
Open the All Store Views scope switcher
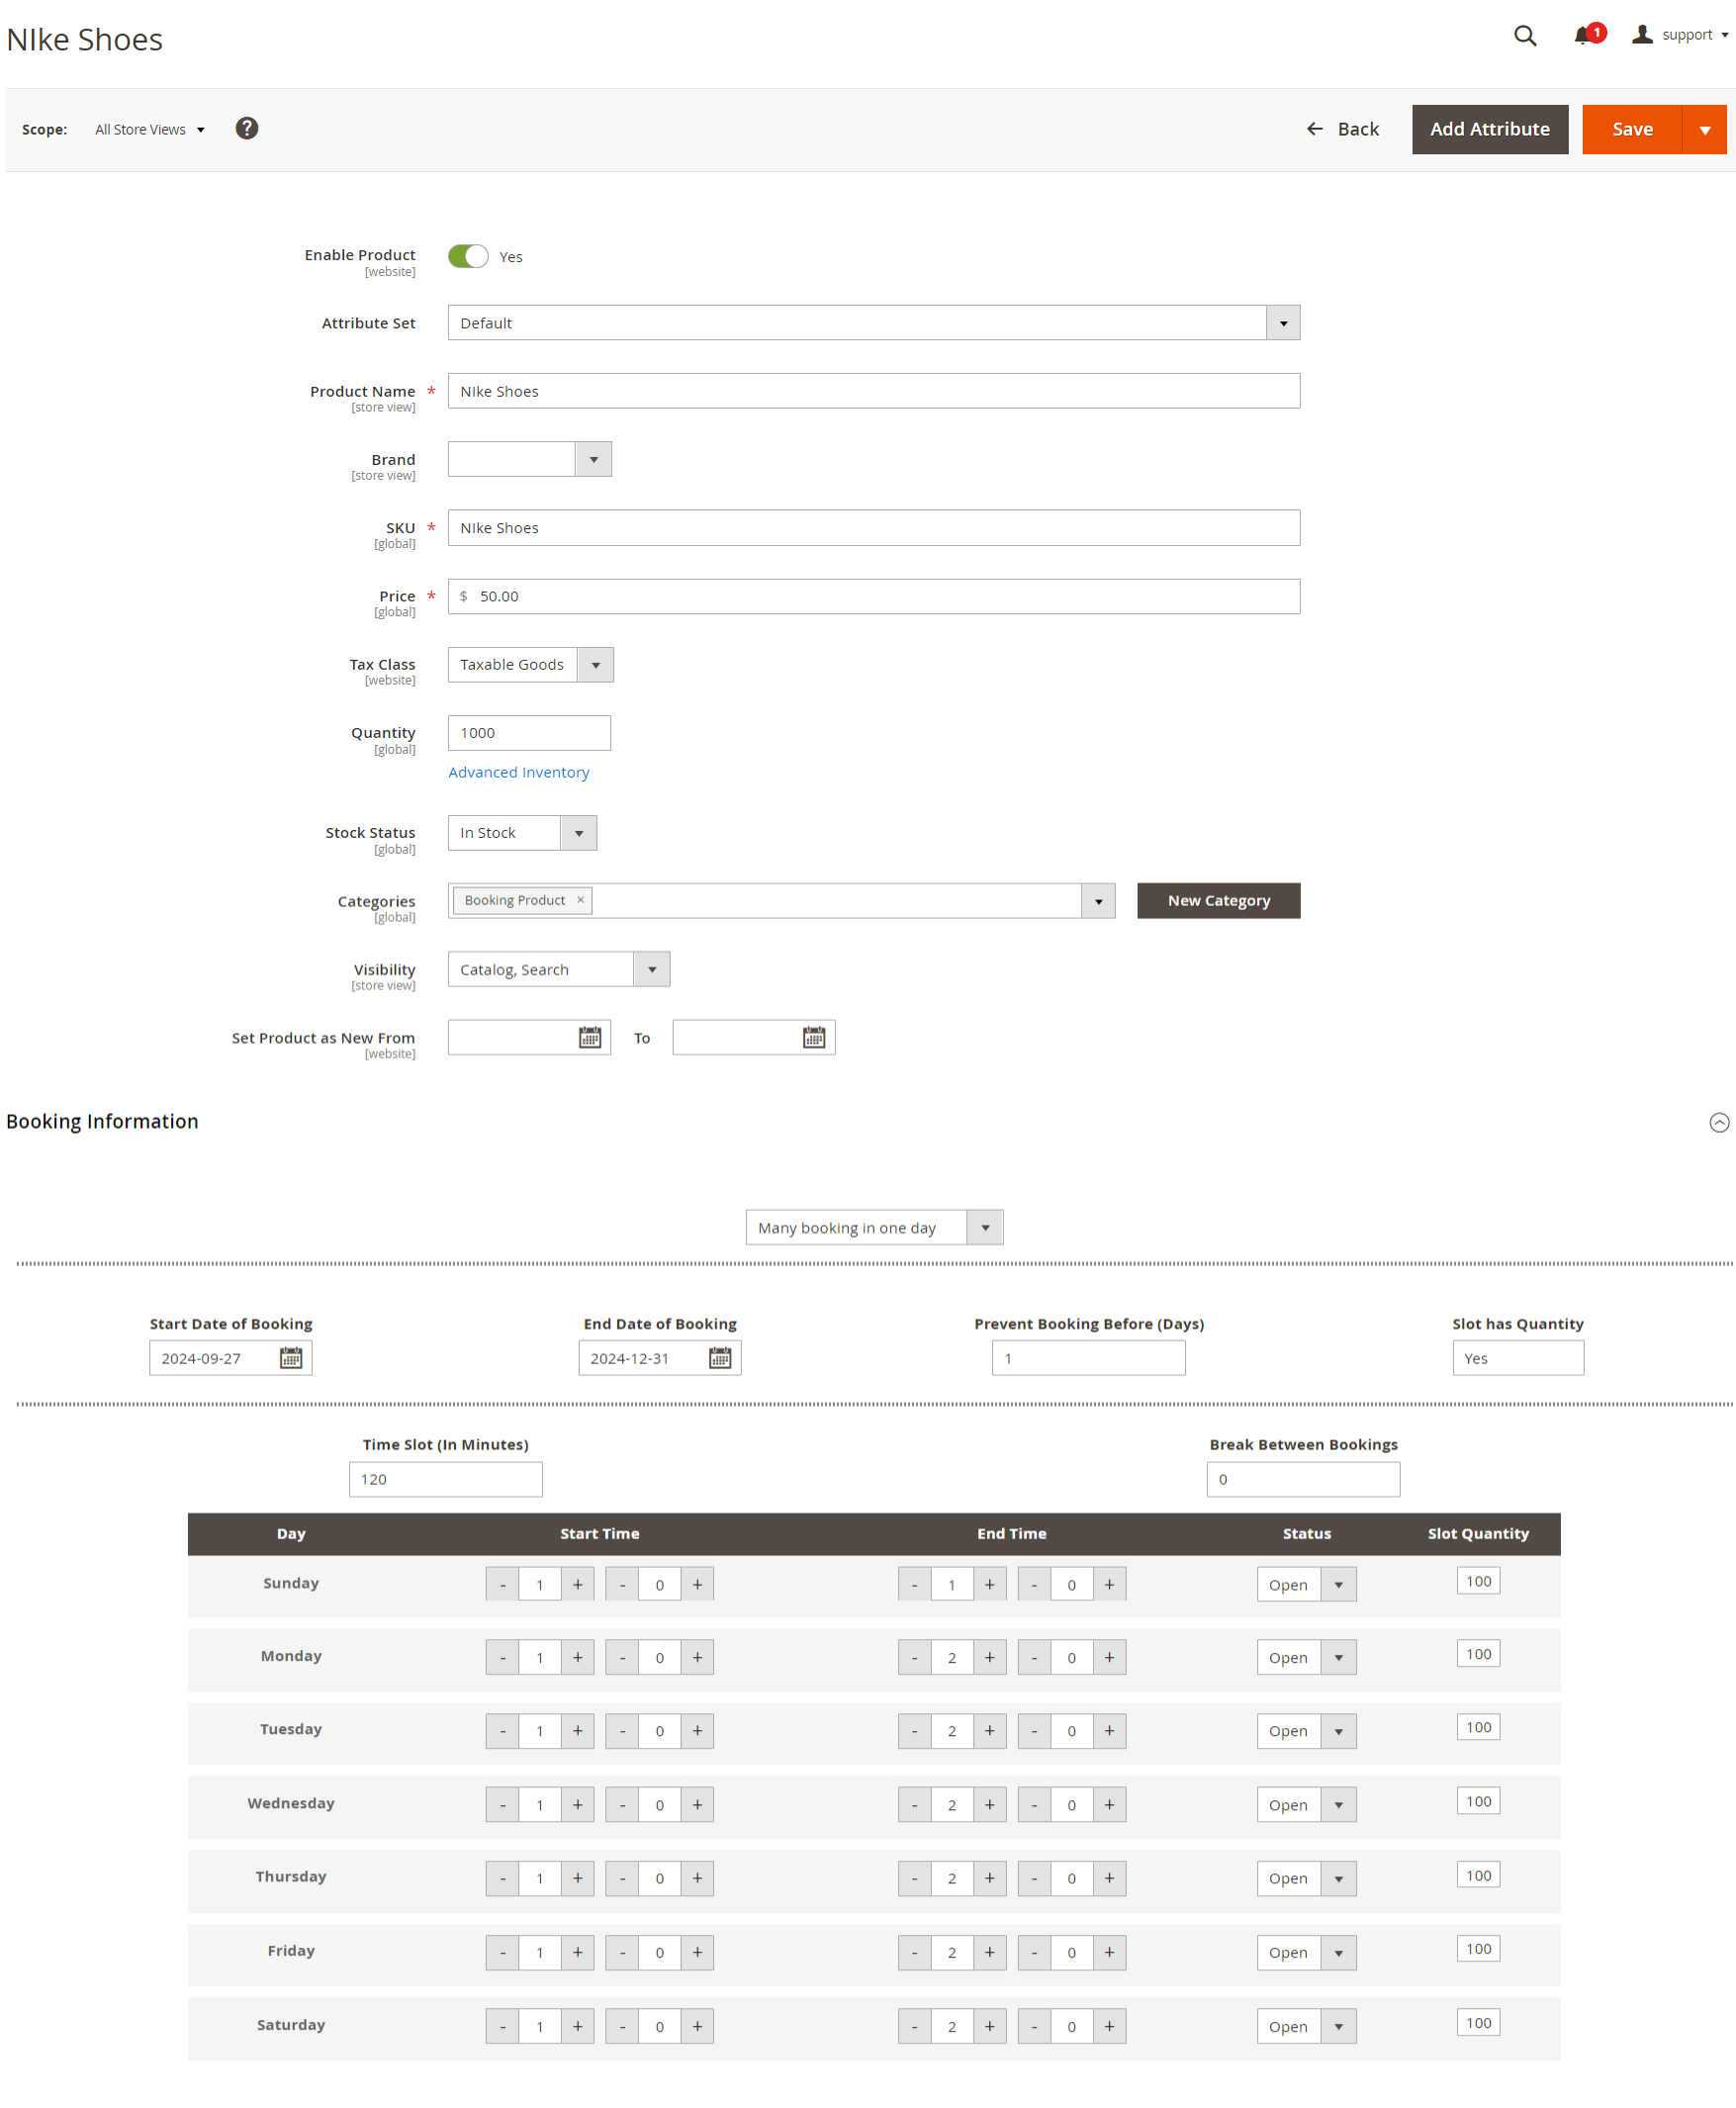(x=150, y=130)
